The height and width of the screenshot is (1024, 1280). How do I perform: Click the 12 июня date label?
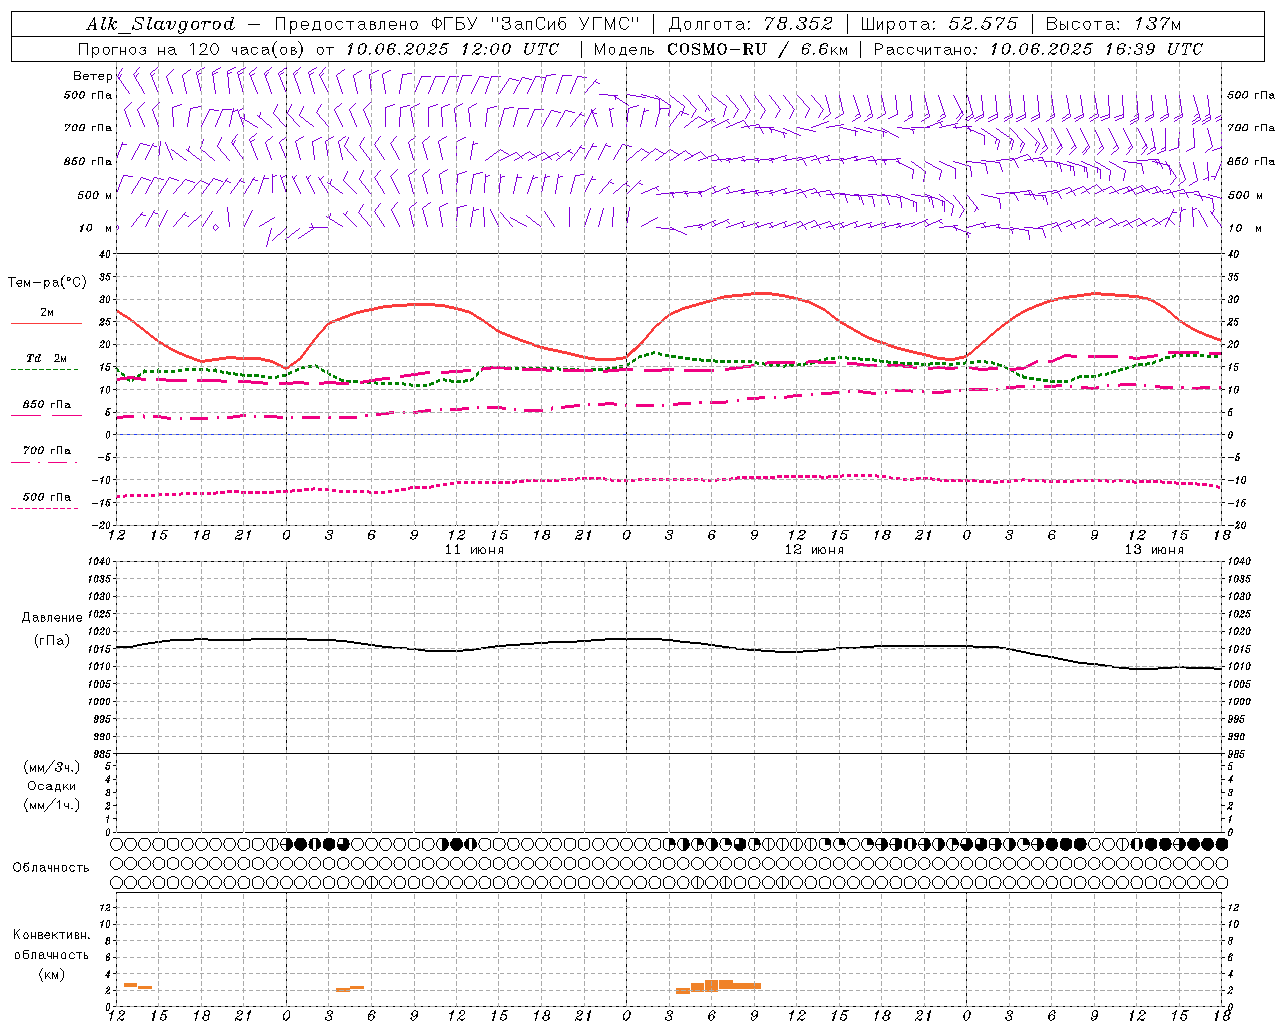(x=814, y=550)
